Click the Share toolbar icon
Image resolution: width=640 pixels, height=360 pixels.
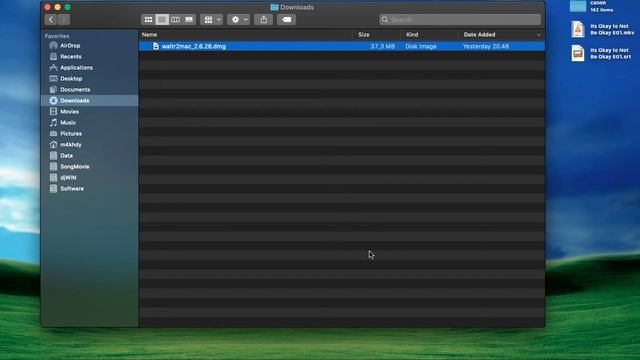click(264, 20)
